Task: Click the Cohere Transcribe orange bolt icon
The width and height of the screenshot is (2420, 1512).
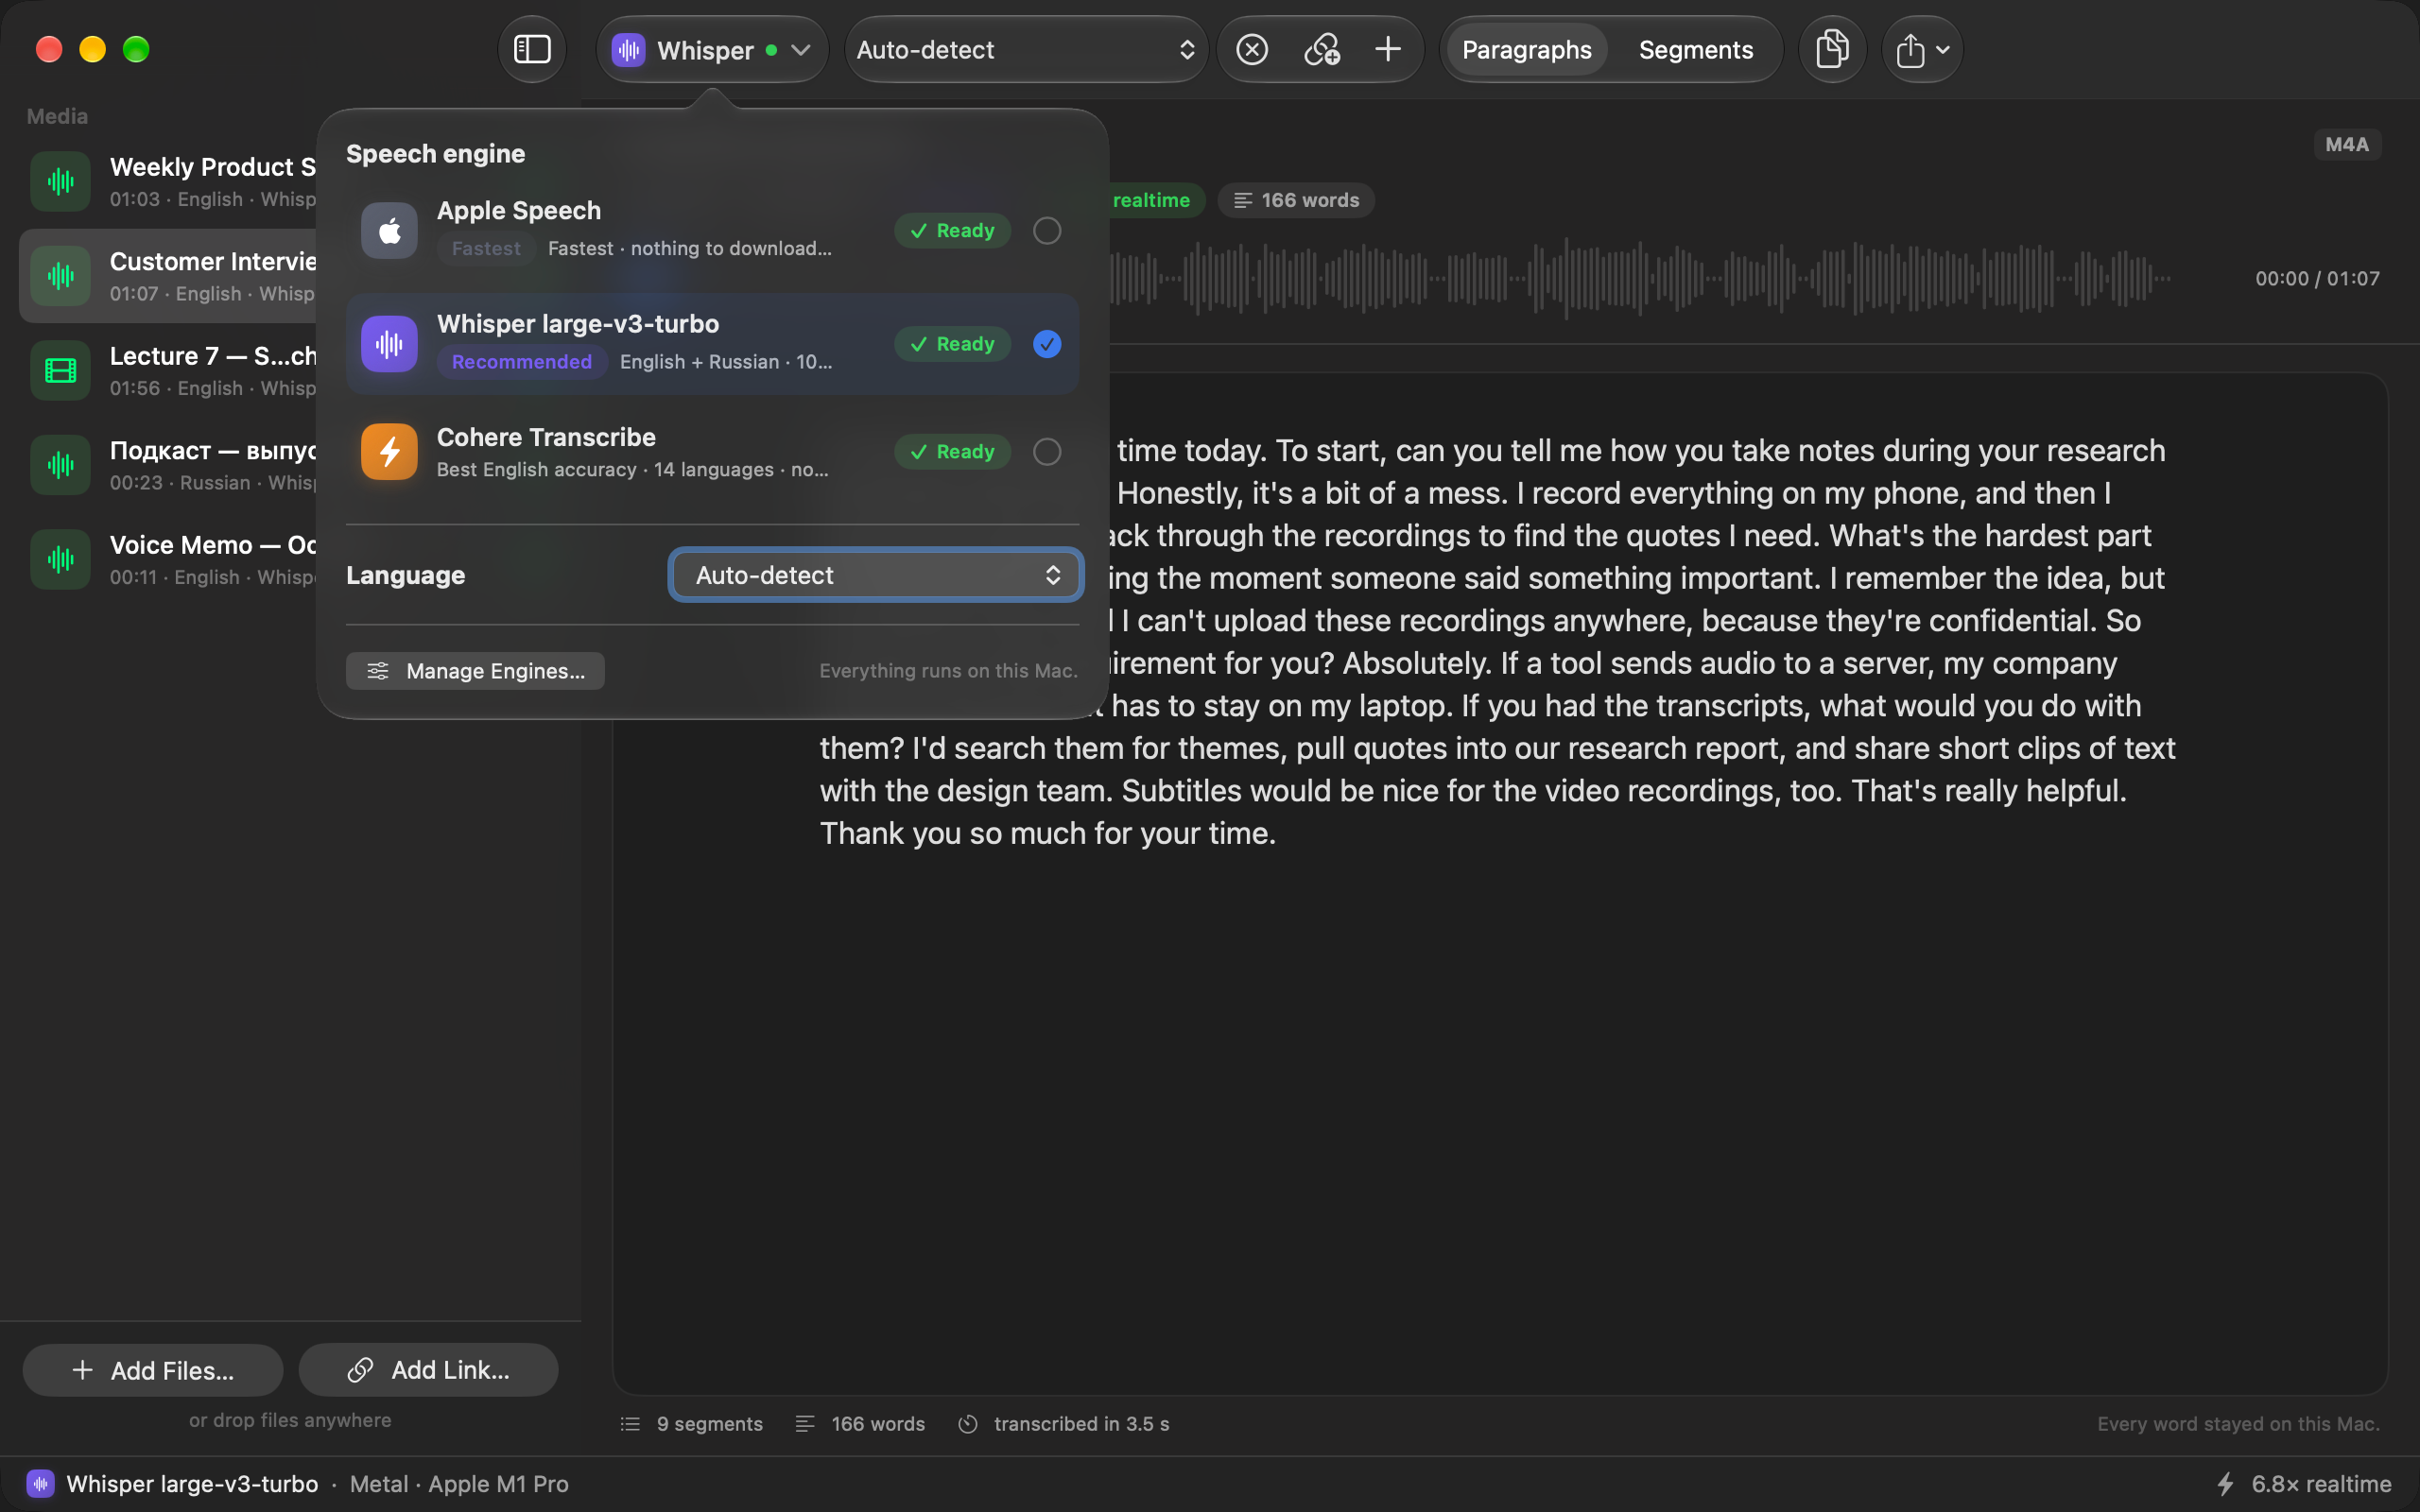Action: pos(389,452)
